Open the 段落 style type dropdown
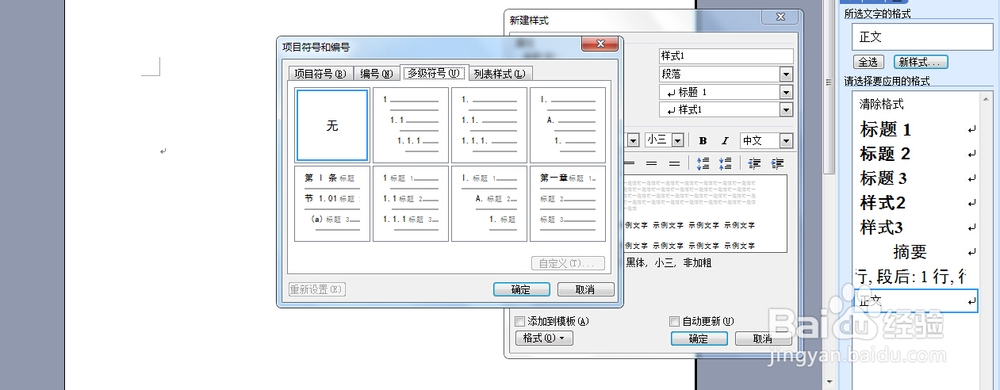1000x390 pixels. 786,74
